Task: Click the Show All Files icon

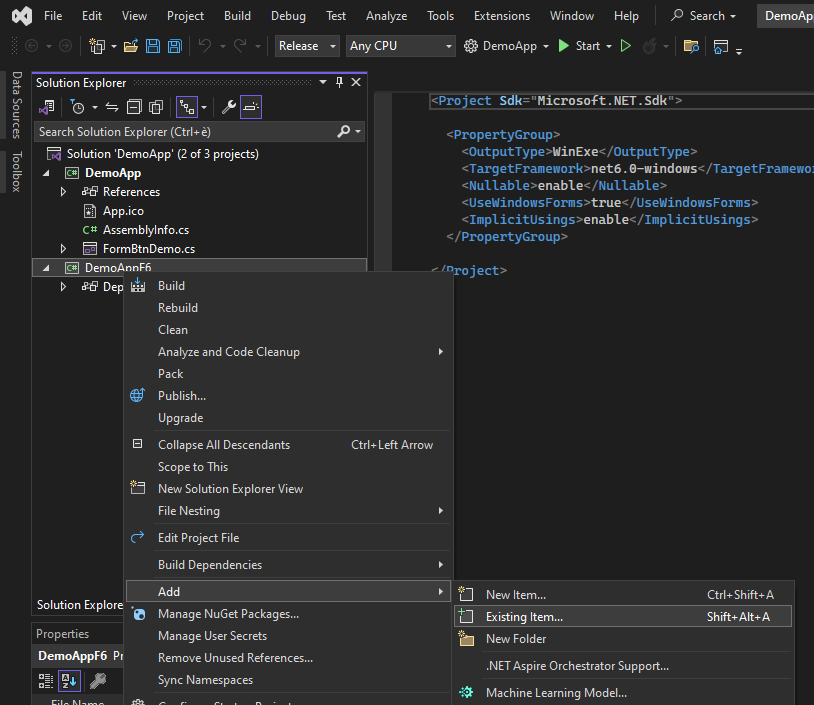Action: click(156, 107)
